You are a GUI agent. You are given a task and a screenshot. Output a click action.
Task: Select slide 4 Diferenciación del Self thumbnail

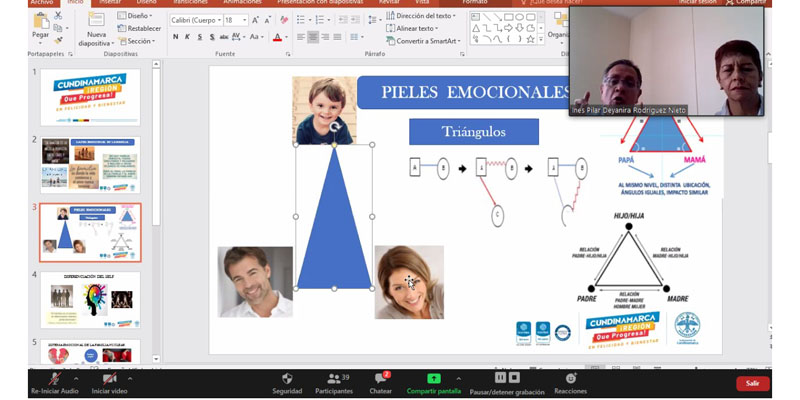pyautogui.click(x=90, y=300)
